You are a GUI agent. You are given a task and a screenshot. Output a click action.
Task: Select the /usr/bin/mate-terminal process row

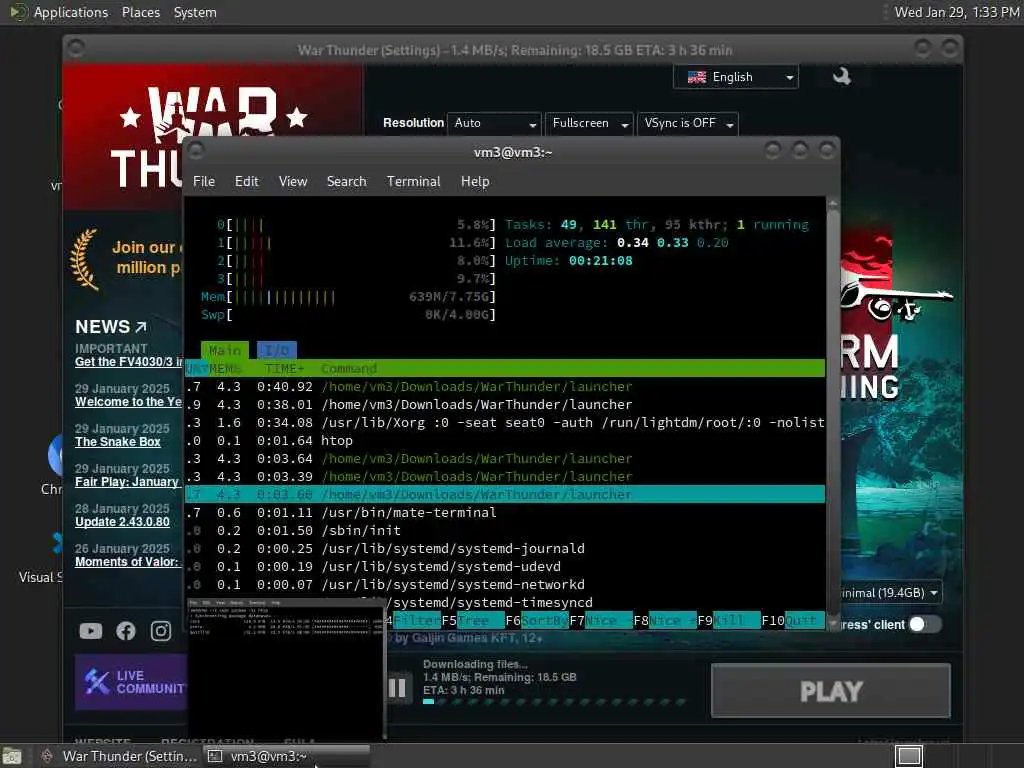pyautogui.click(x=505, y=513)
